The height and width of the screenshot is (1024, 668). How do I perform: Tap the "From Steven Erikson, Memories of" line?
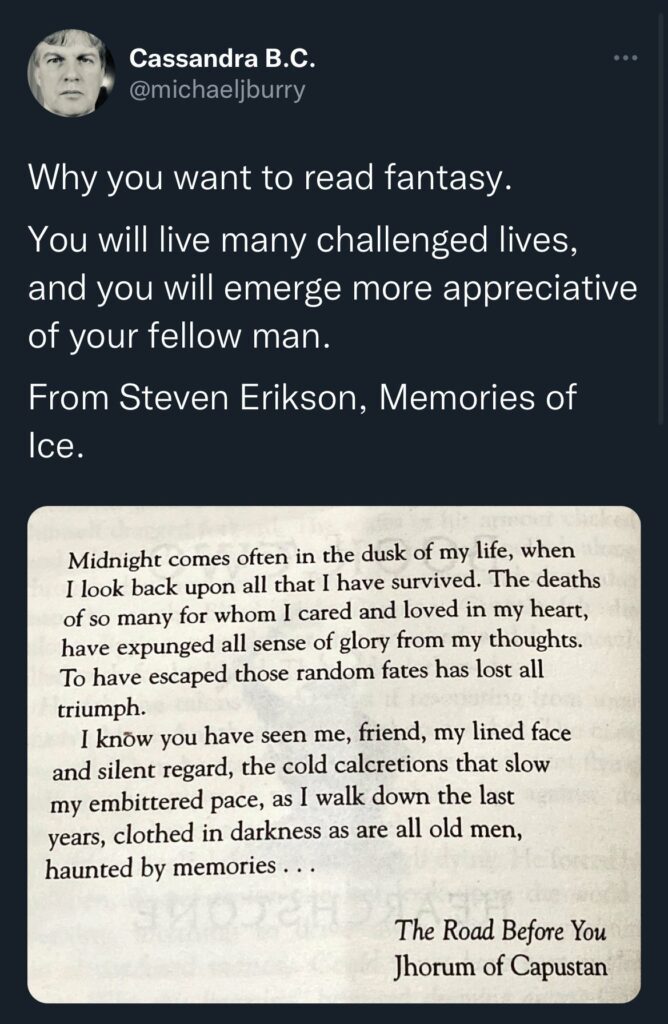(302, 398)
